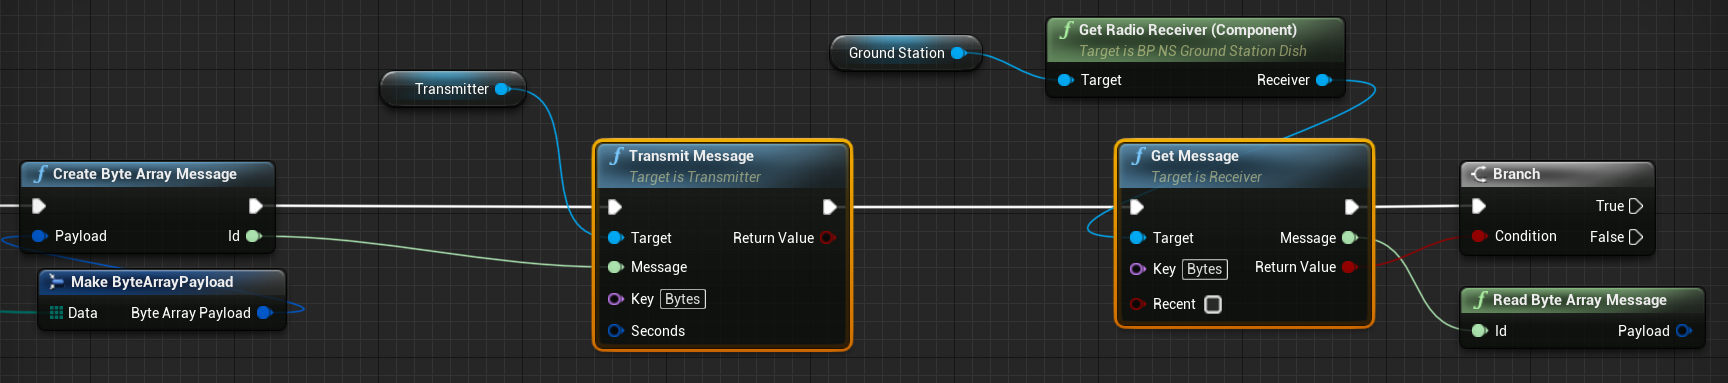Toggle the Recent checkbox on Get Message

tap(1213, 304)
